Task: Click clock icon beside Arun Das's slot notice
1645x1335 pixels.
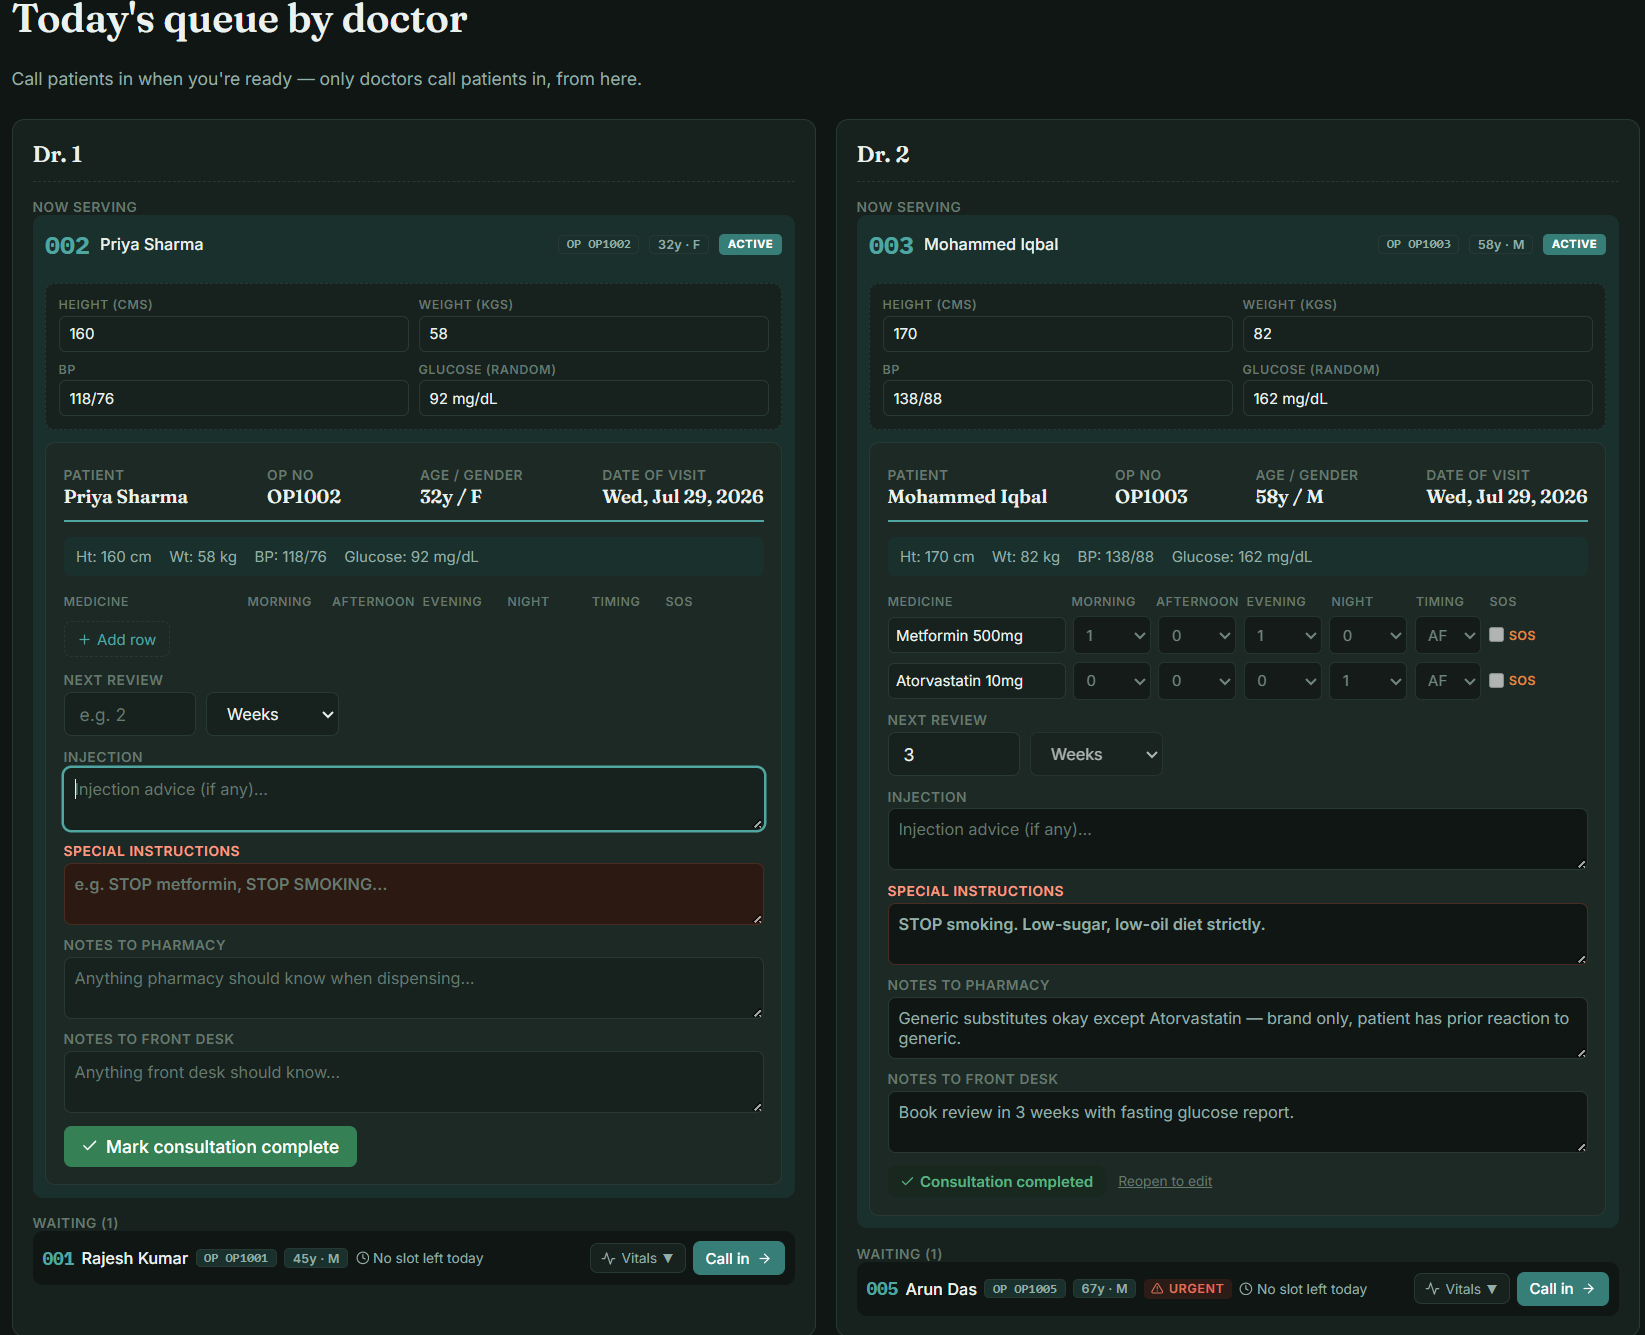Action: point(1246,1289)
